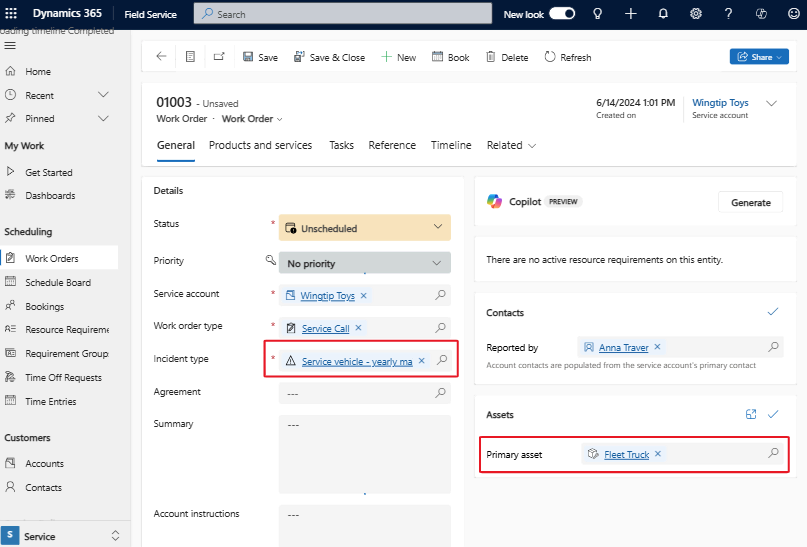The height and width of the screenshot is (547, 807).
Task: Open Schedule Board in sidebar
Action: pyautogui.click(x=59, y=283)
